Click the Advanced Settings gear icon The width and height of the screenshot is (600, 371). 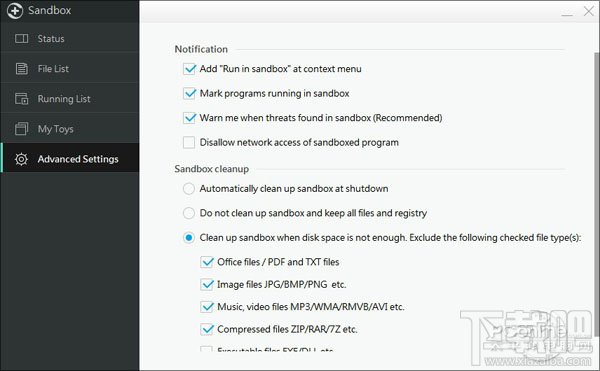21,159
